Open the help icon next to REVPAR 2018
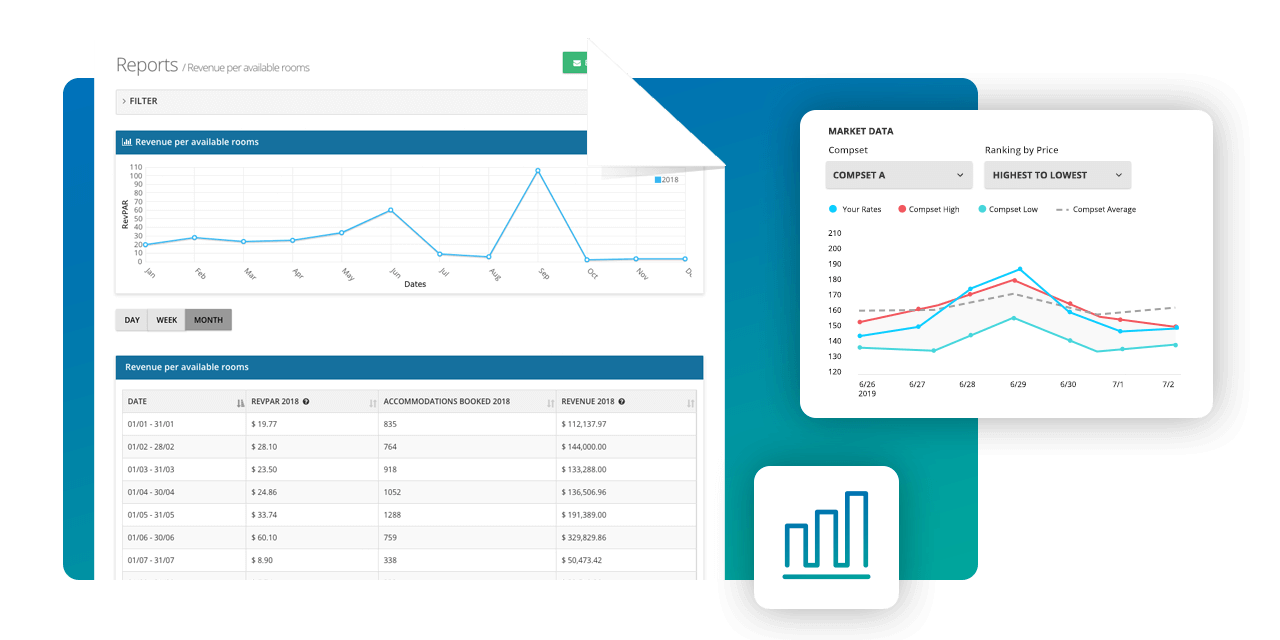This screenshot has width=1280, height=640. coord(306,402)
